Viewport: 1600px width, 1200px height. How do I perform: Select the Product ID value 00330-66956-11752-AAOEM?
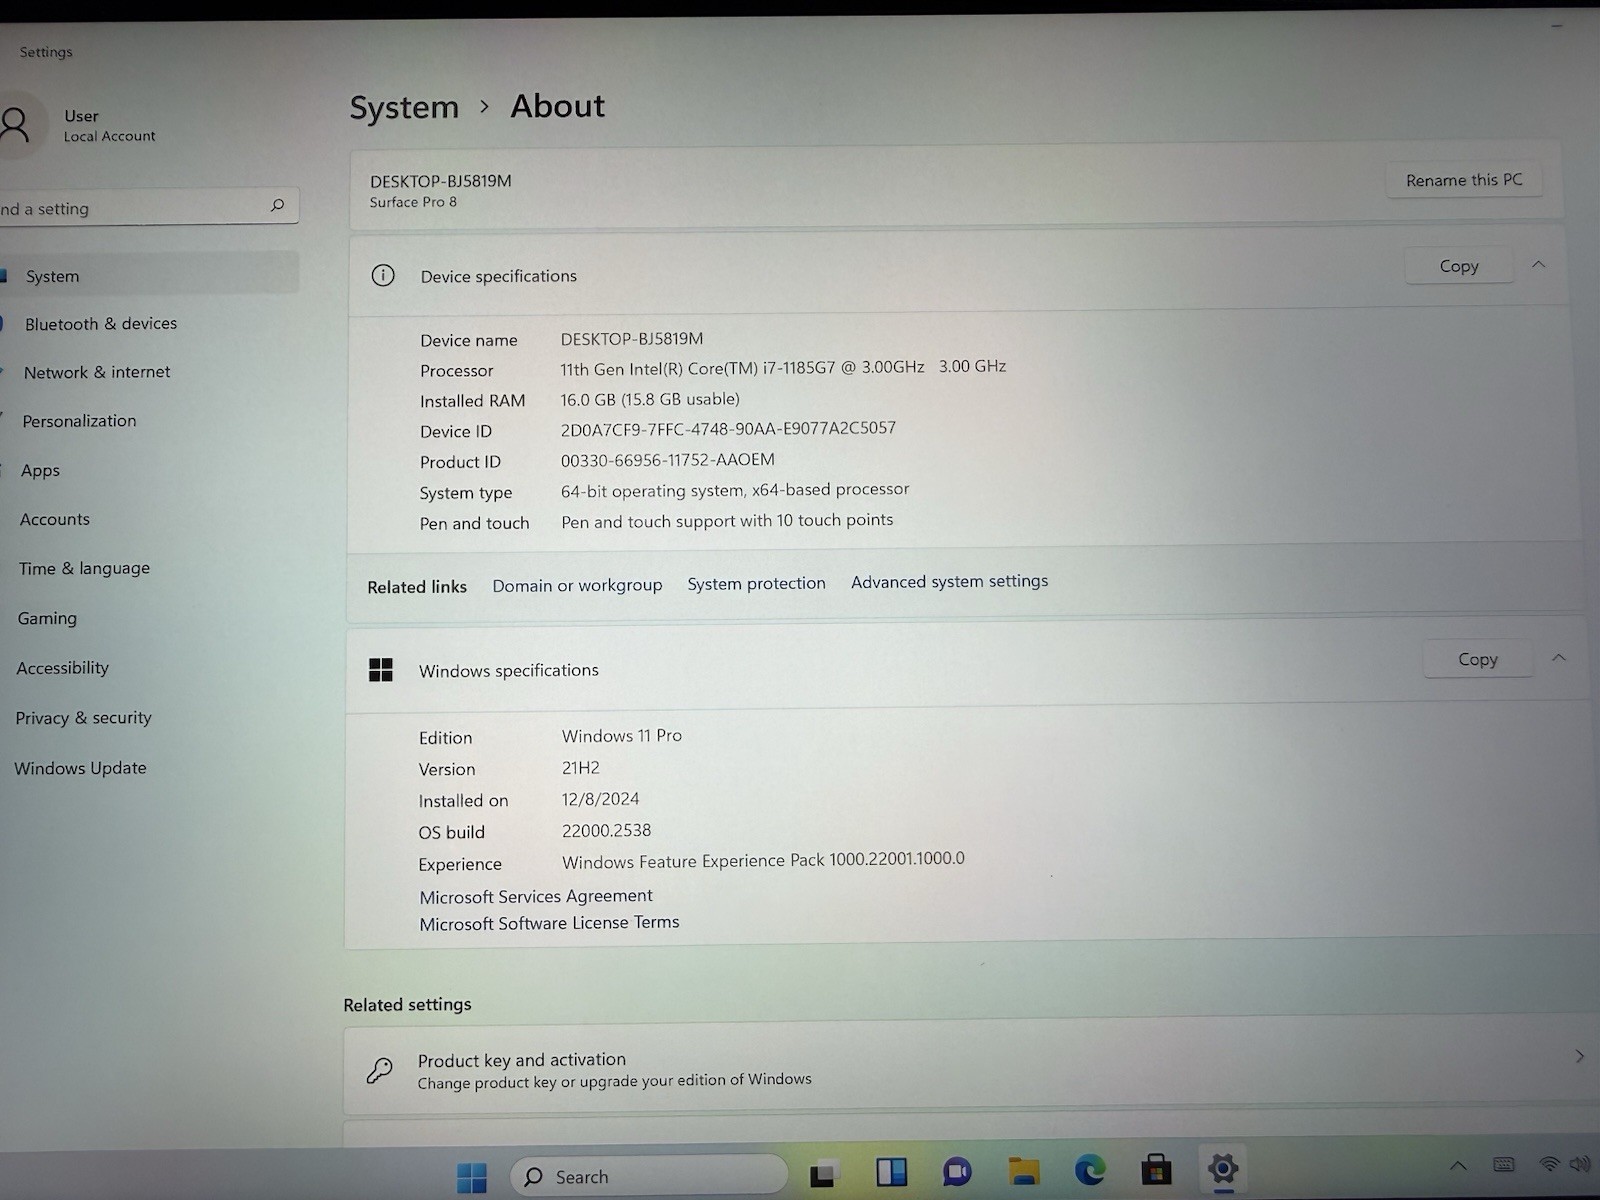[x=667, y=460]
